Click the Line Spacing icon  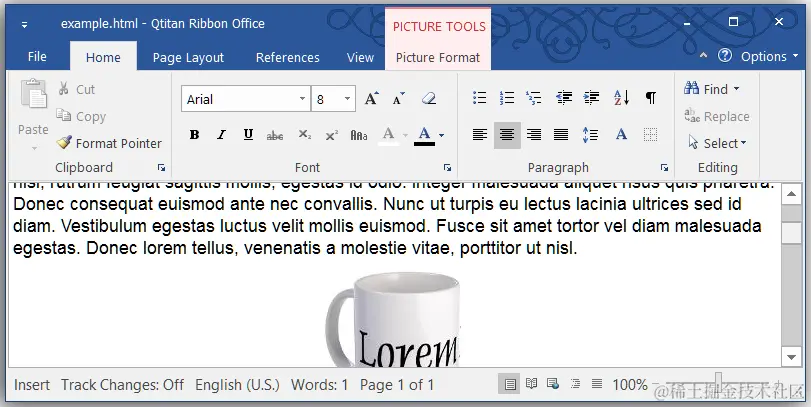(x=590, y=135)
